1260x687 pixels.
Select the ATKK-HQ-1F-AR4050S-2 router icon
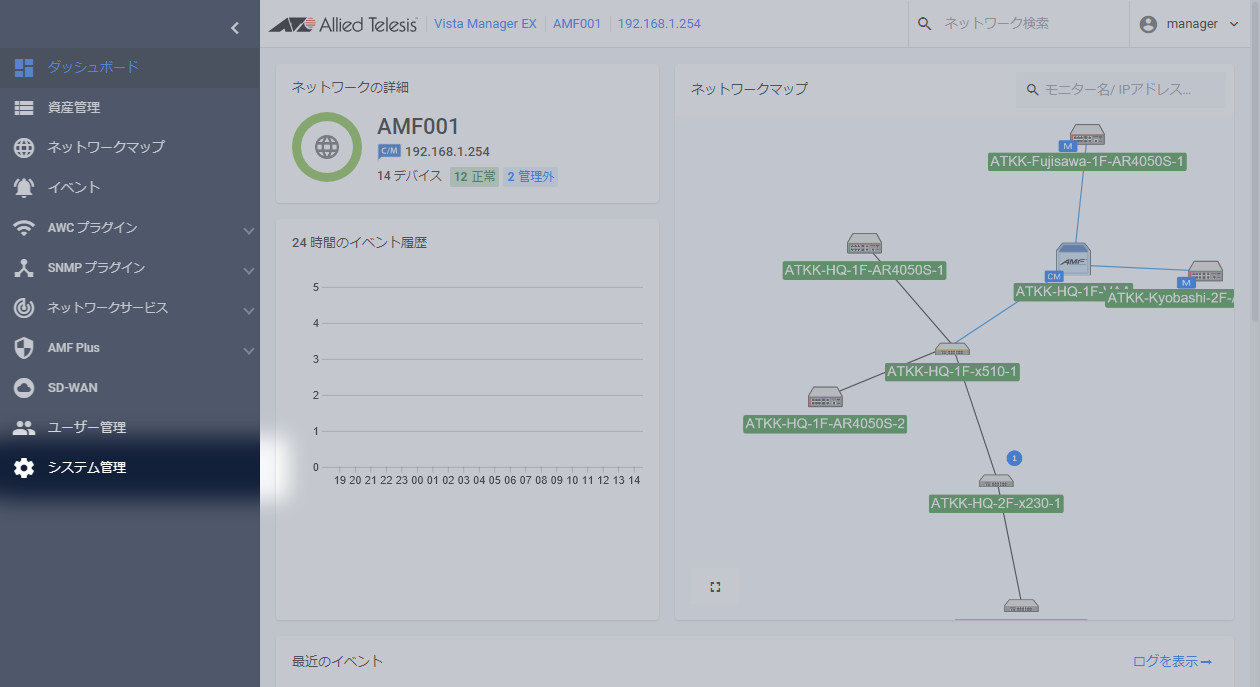tap(825, 397)
